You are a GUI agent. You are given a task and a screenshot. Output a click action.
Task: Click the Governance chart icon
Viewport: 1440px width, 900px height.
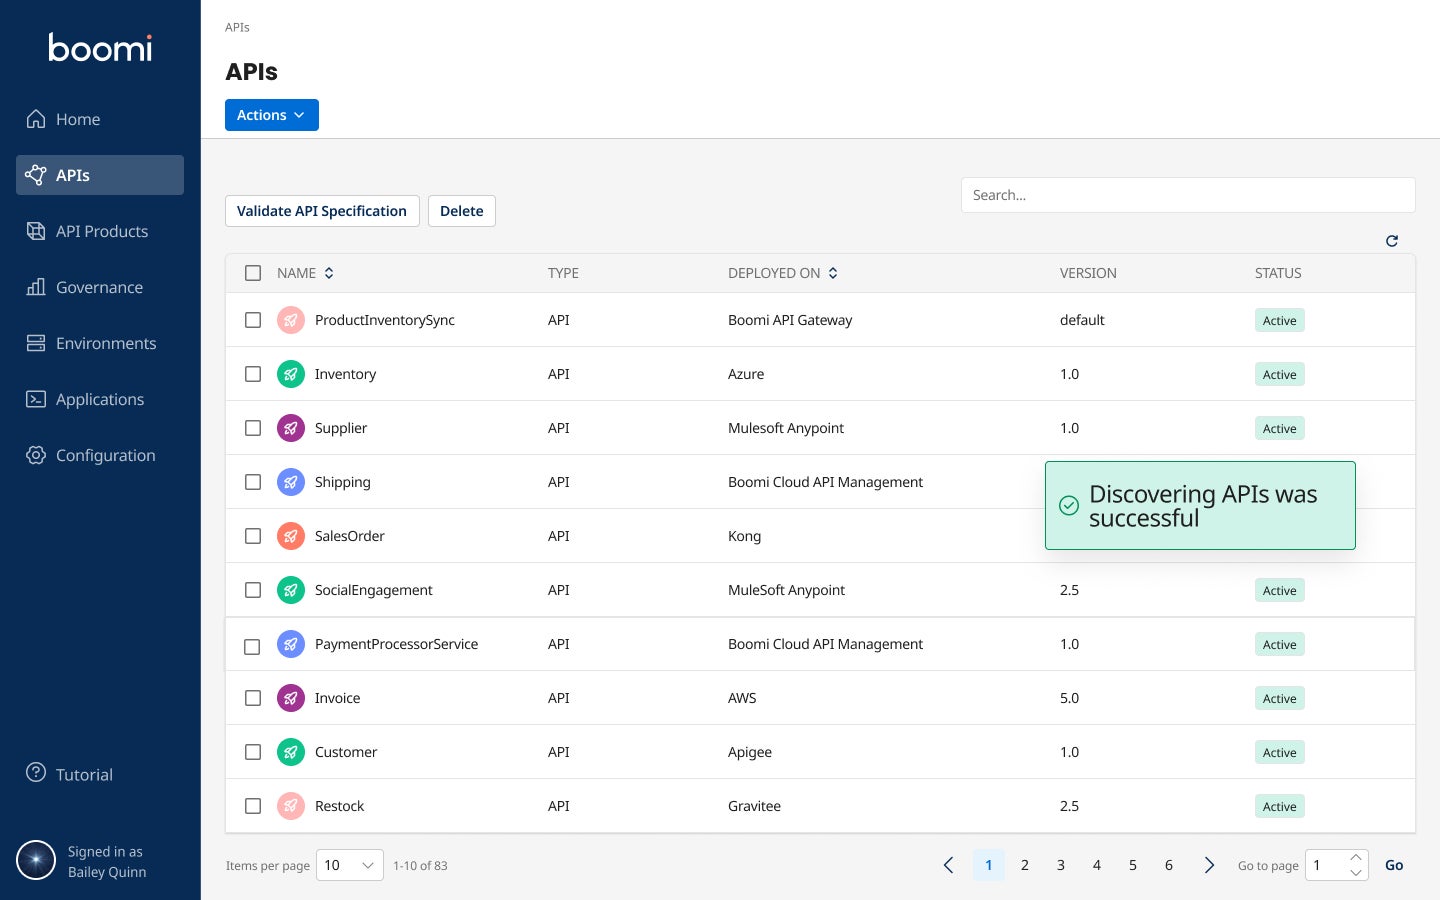pyautogui.click(x=36, y=287)
